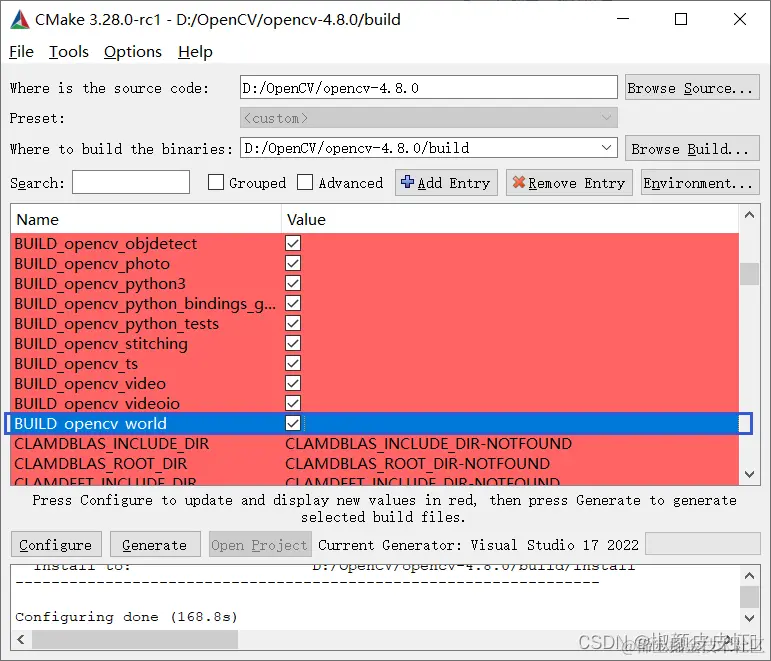
Task: Click the output log horizontal scrollbar thumb
Action: 135,639
